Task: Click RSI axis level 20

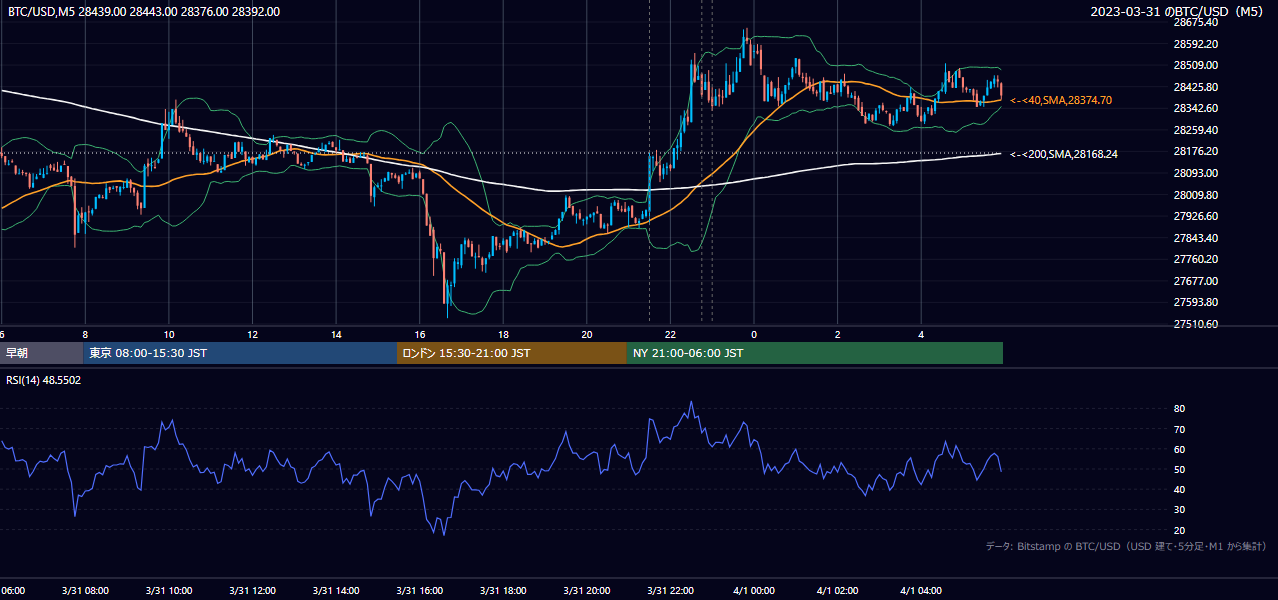Action: click(x=1179, y=530)
